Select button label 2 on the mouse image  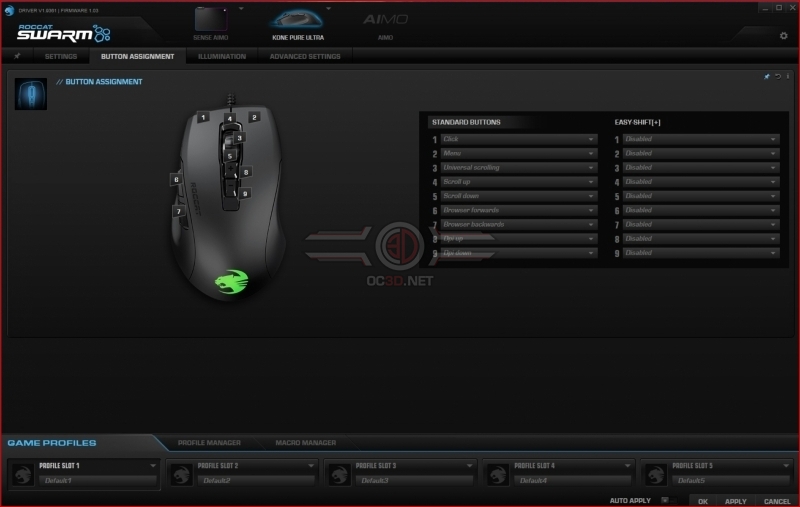(254, 118)
